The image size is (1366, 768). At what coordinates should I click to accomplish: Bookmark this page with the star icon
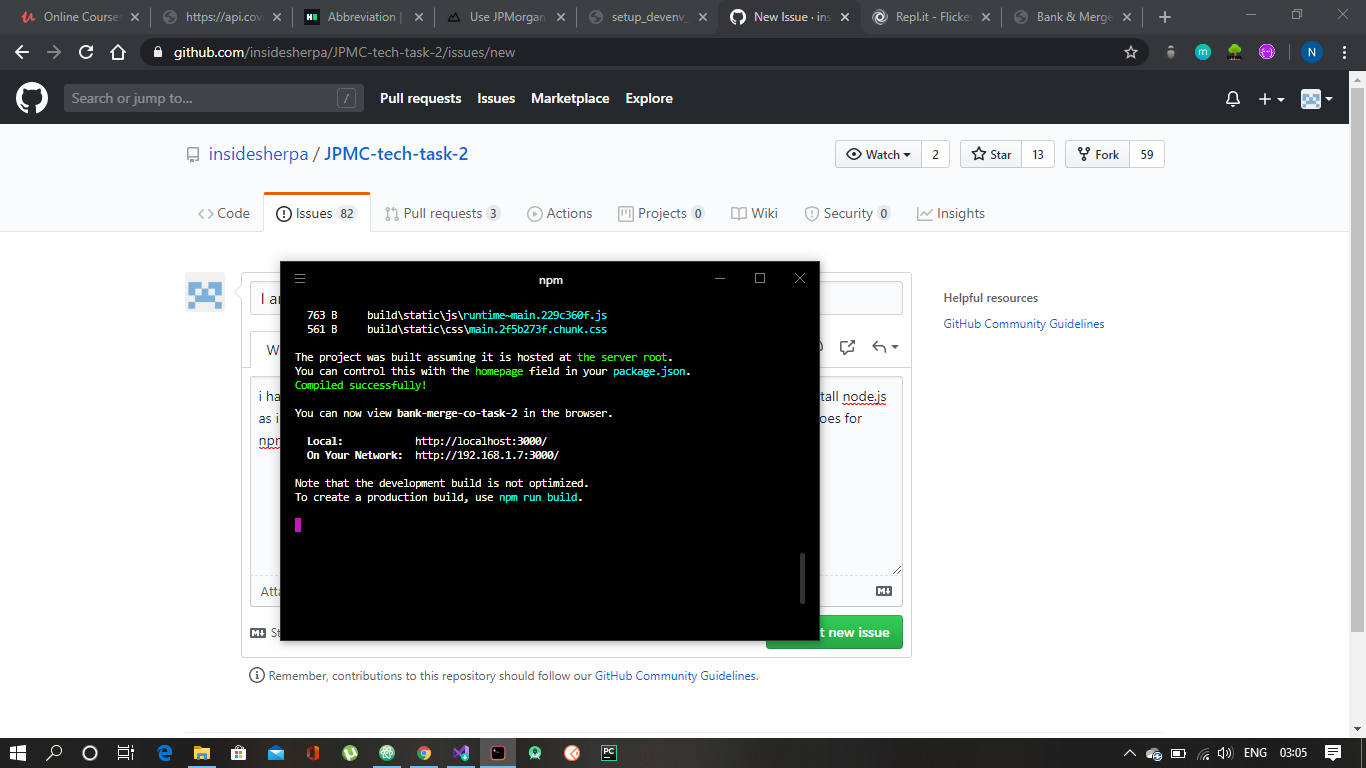click(x=1131, y=52)
